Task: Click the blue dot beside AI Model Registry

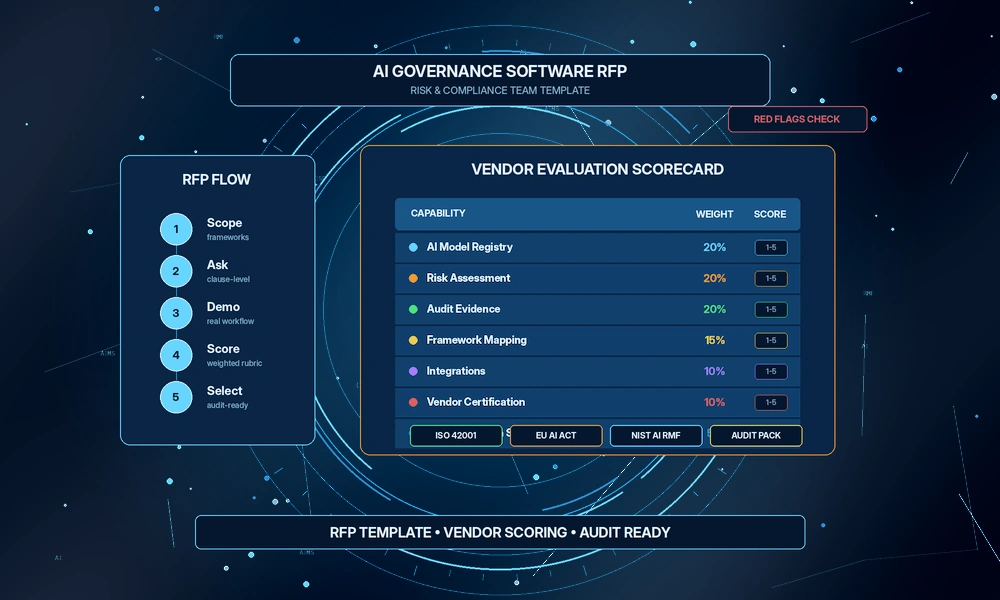Action: 413,247
